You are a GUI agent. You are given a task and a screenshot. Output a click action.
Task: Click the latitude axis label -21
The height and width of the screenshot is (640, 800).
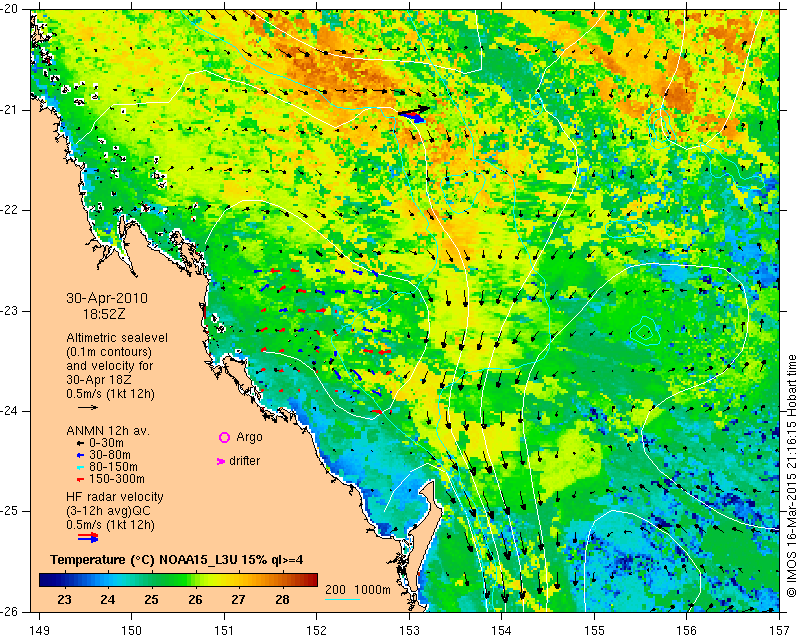tap(9, 110)
